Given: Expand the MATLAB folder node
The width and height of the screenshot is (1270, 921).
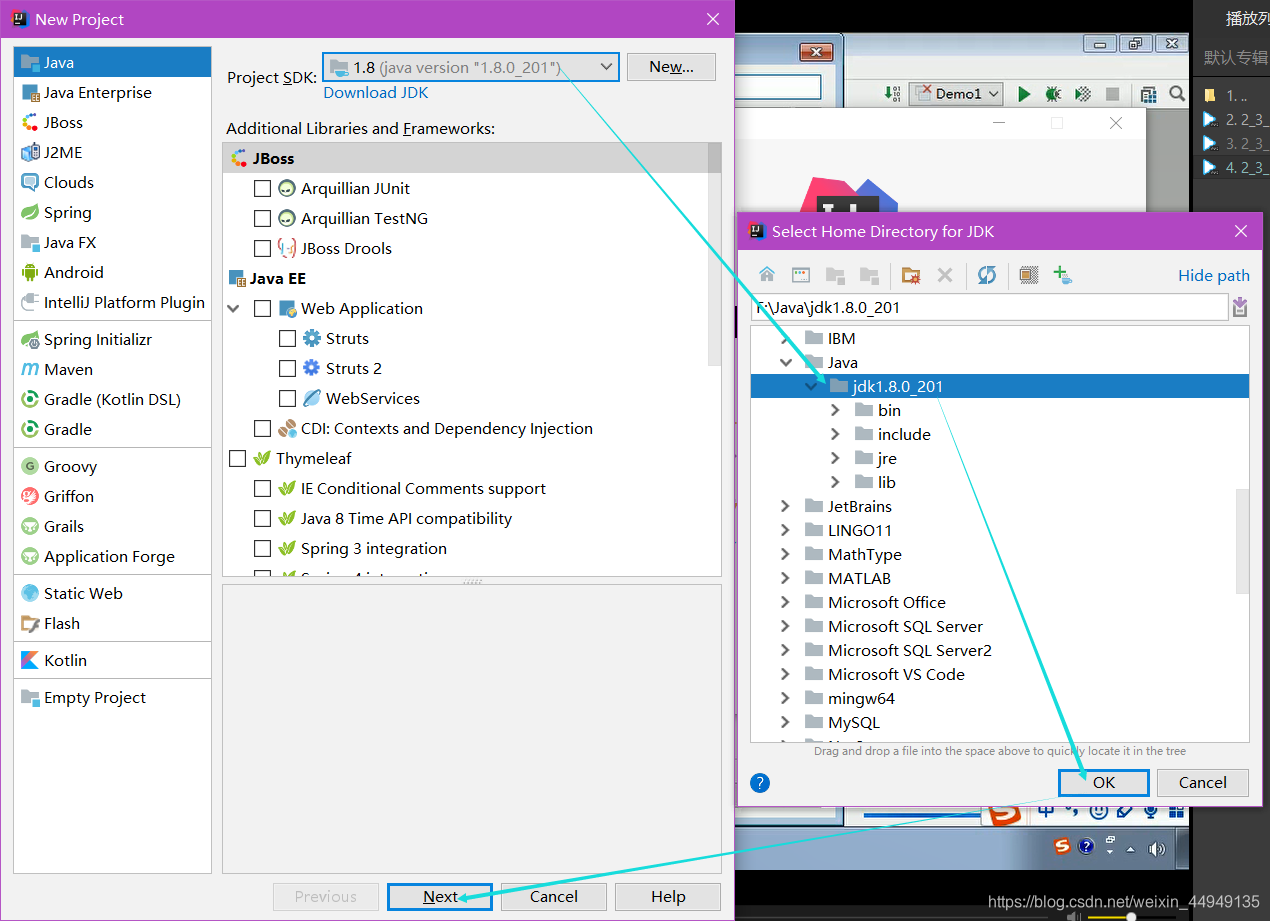Looking at the screenshot, I should pos(786,578).
